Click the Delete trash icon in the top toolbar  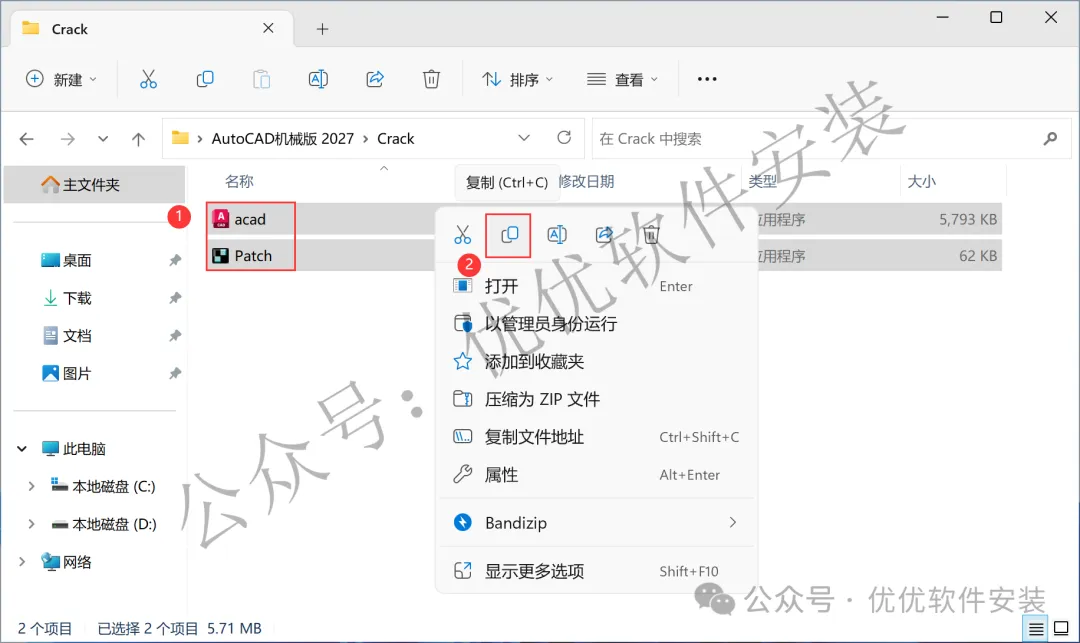click(431, 79)
